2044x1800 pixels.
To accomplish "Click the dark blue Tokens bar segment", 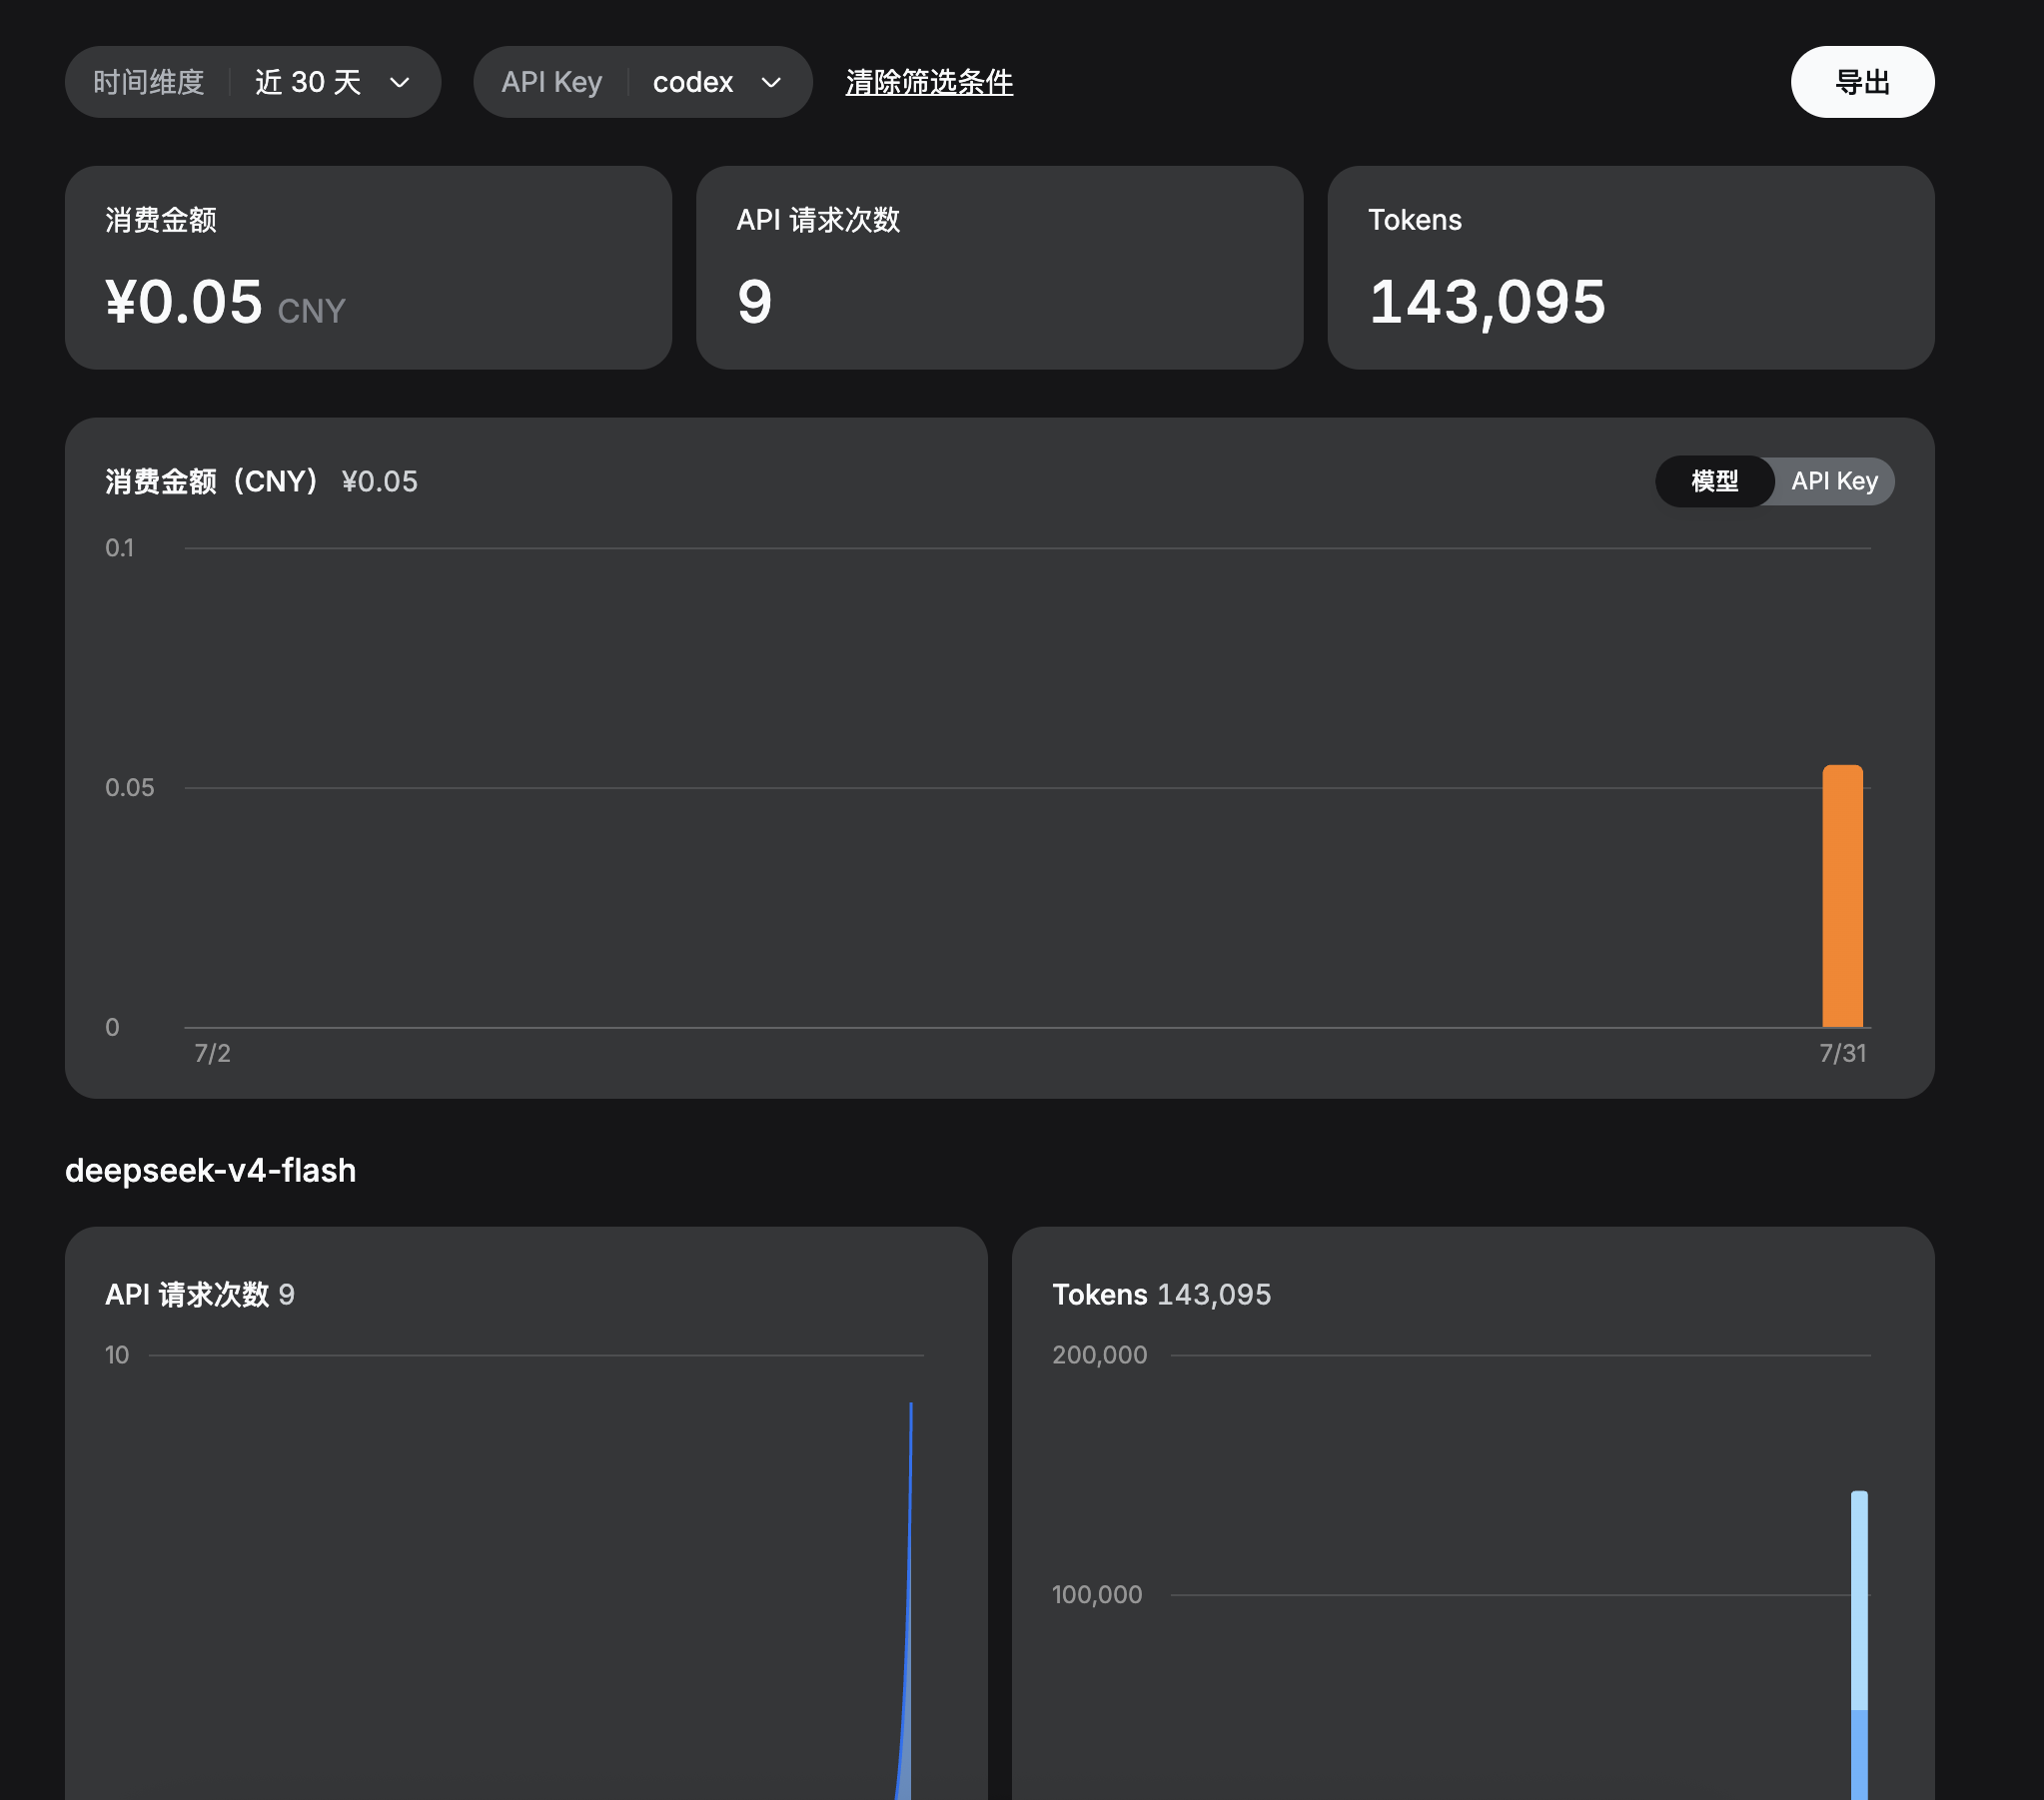I will pos(1859,1755).
